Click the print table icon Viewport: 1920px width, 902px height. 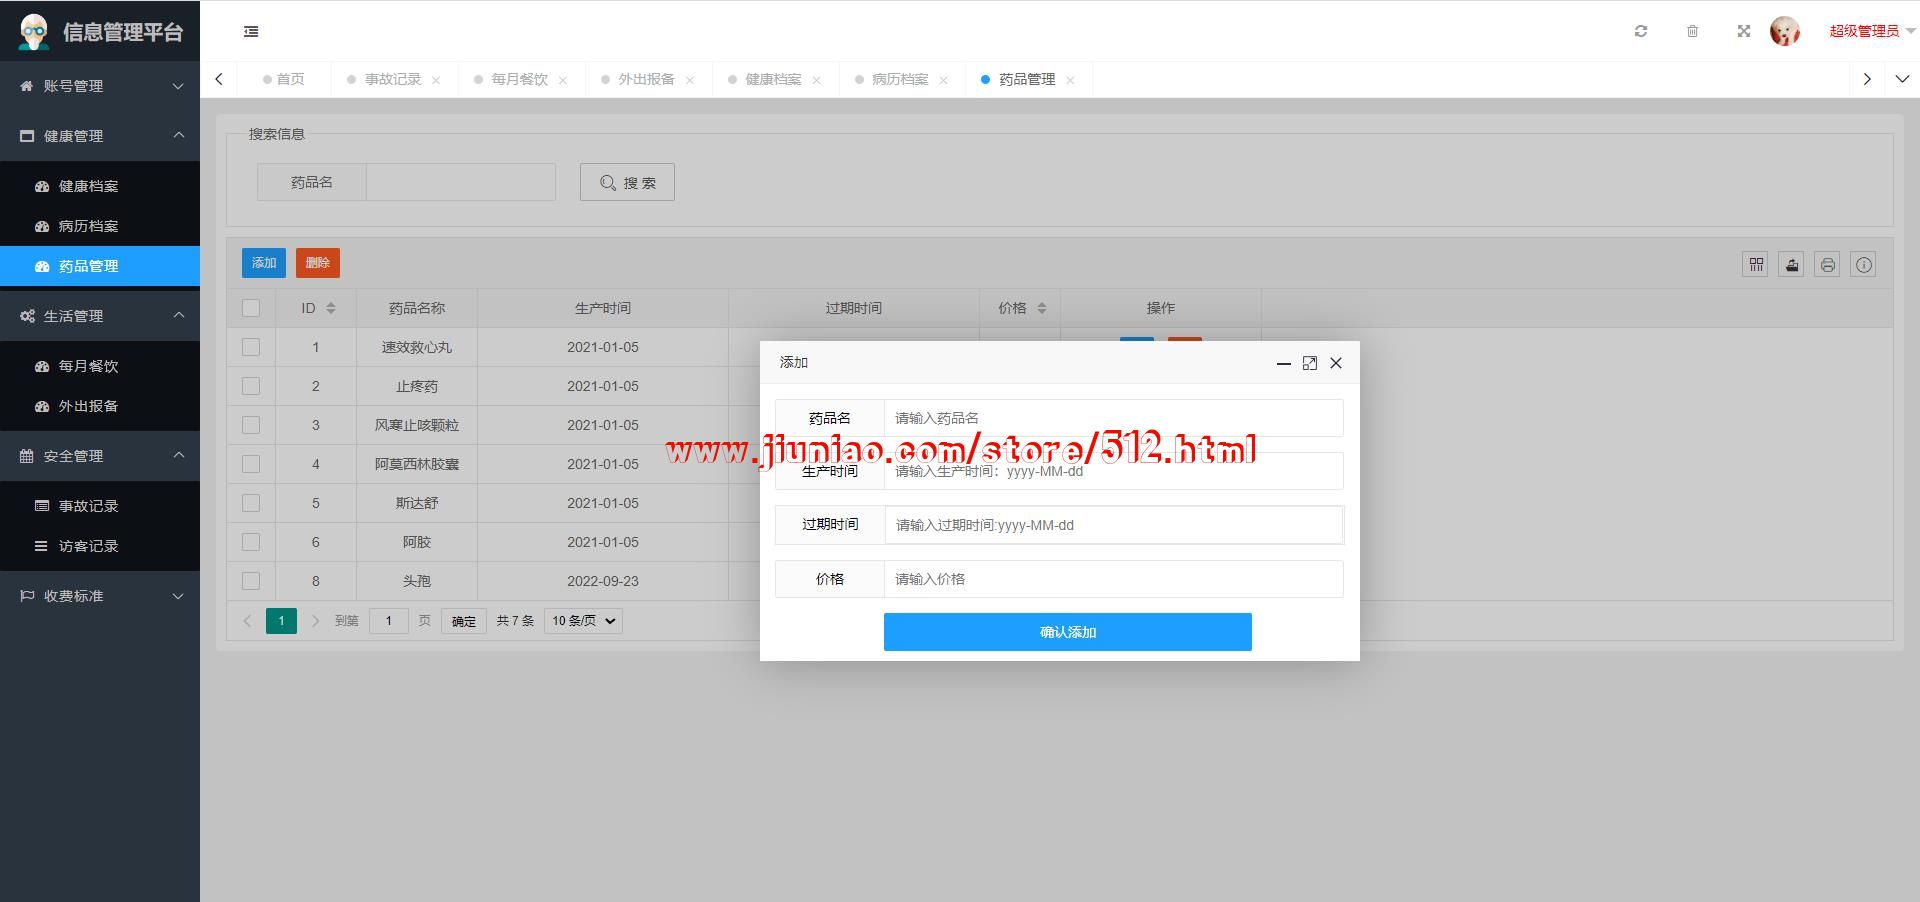tap(1828, 264)
